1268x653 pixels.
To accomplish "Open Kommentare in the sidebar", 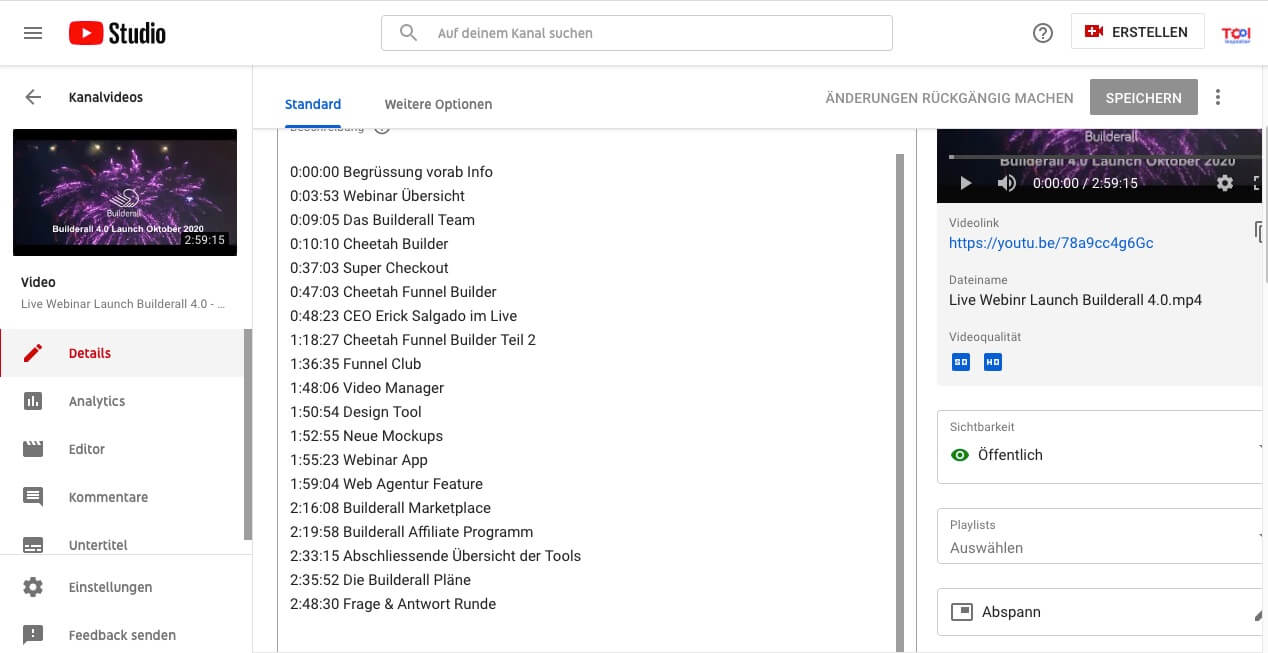I will pos(122,497).
